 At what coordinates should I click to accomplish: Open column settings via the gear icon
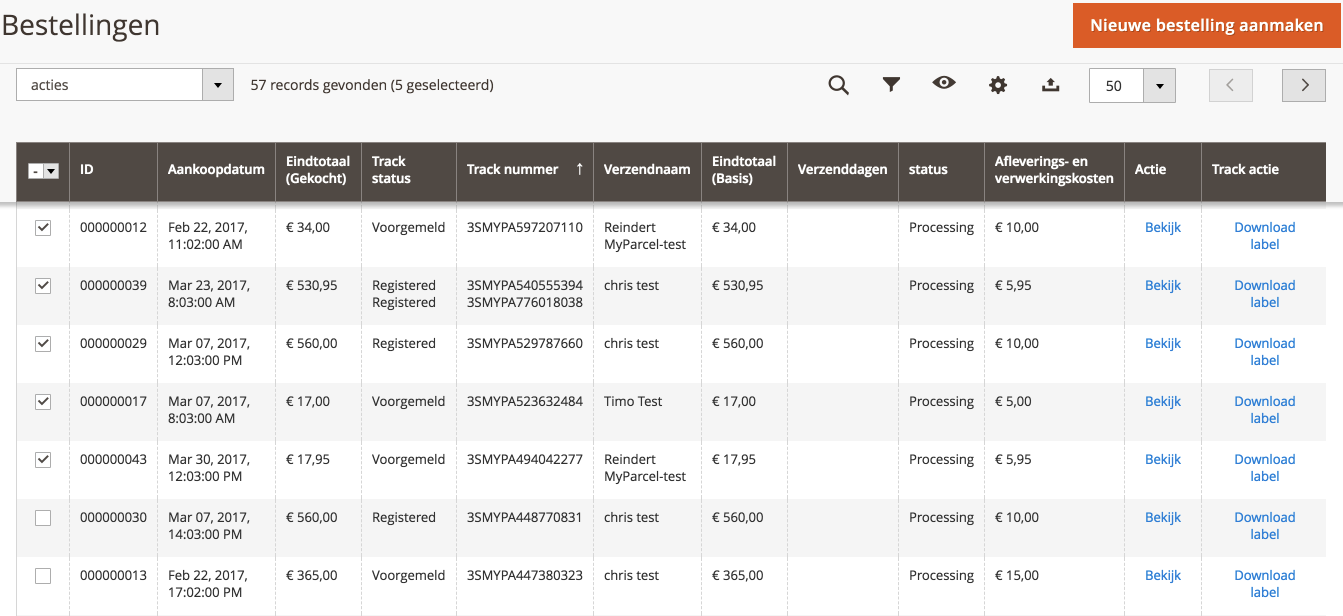click(x=997, y=85)
